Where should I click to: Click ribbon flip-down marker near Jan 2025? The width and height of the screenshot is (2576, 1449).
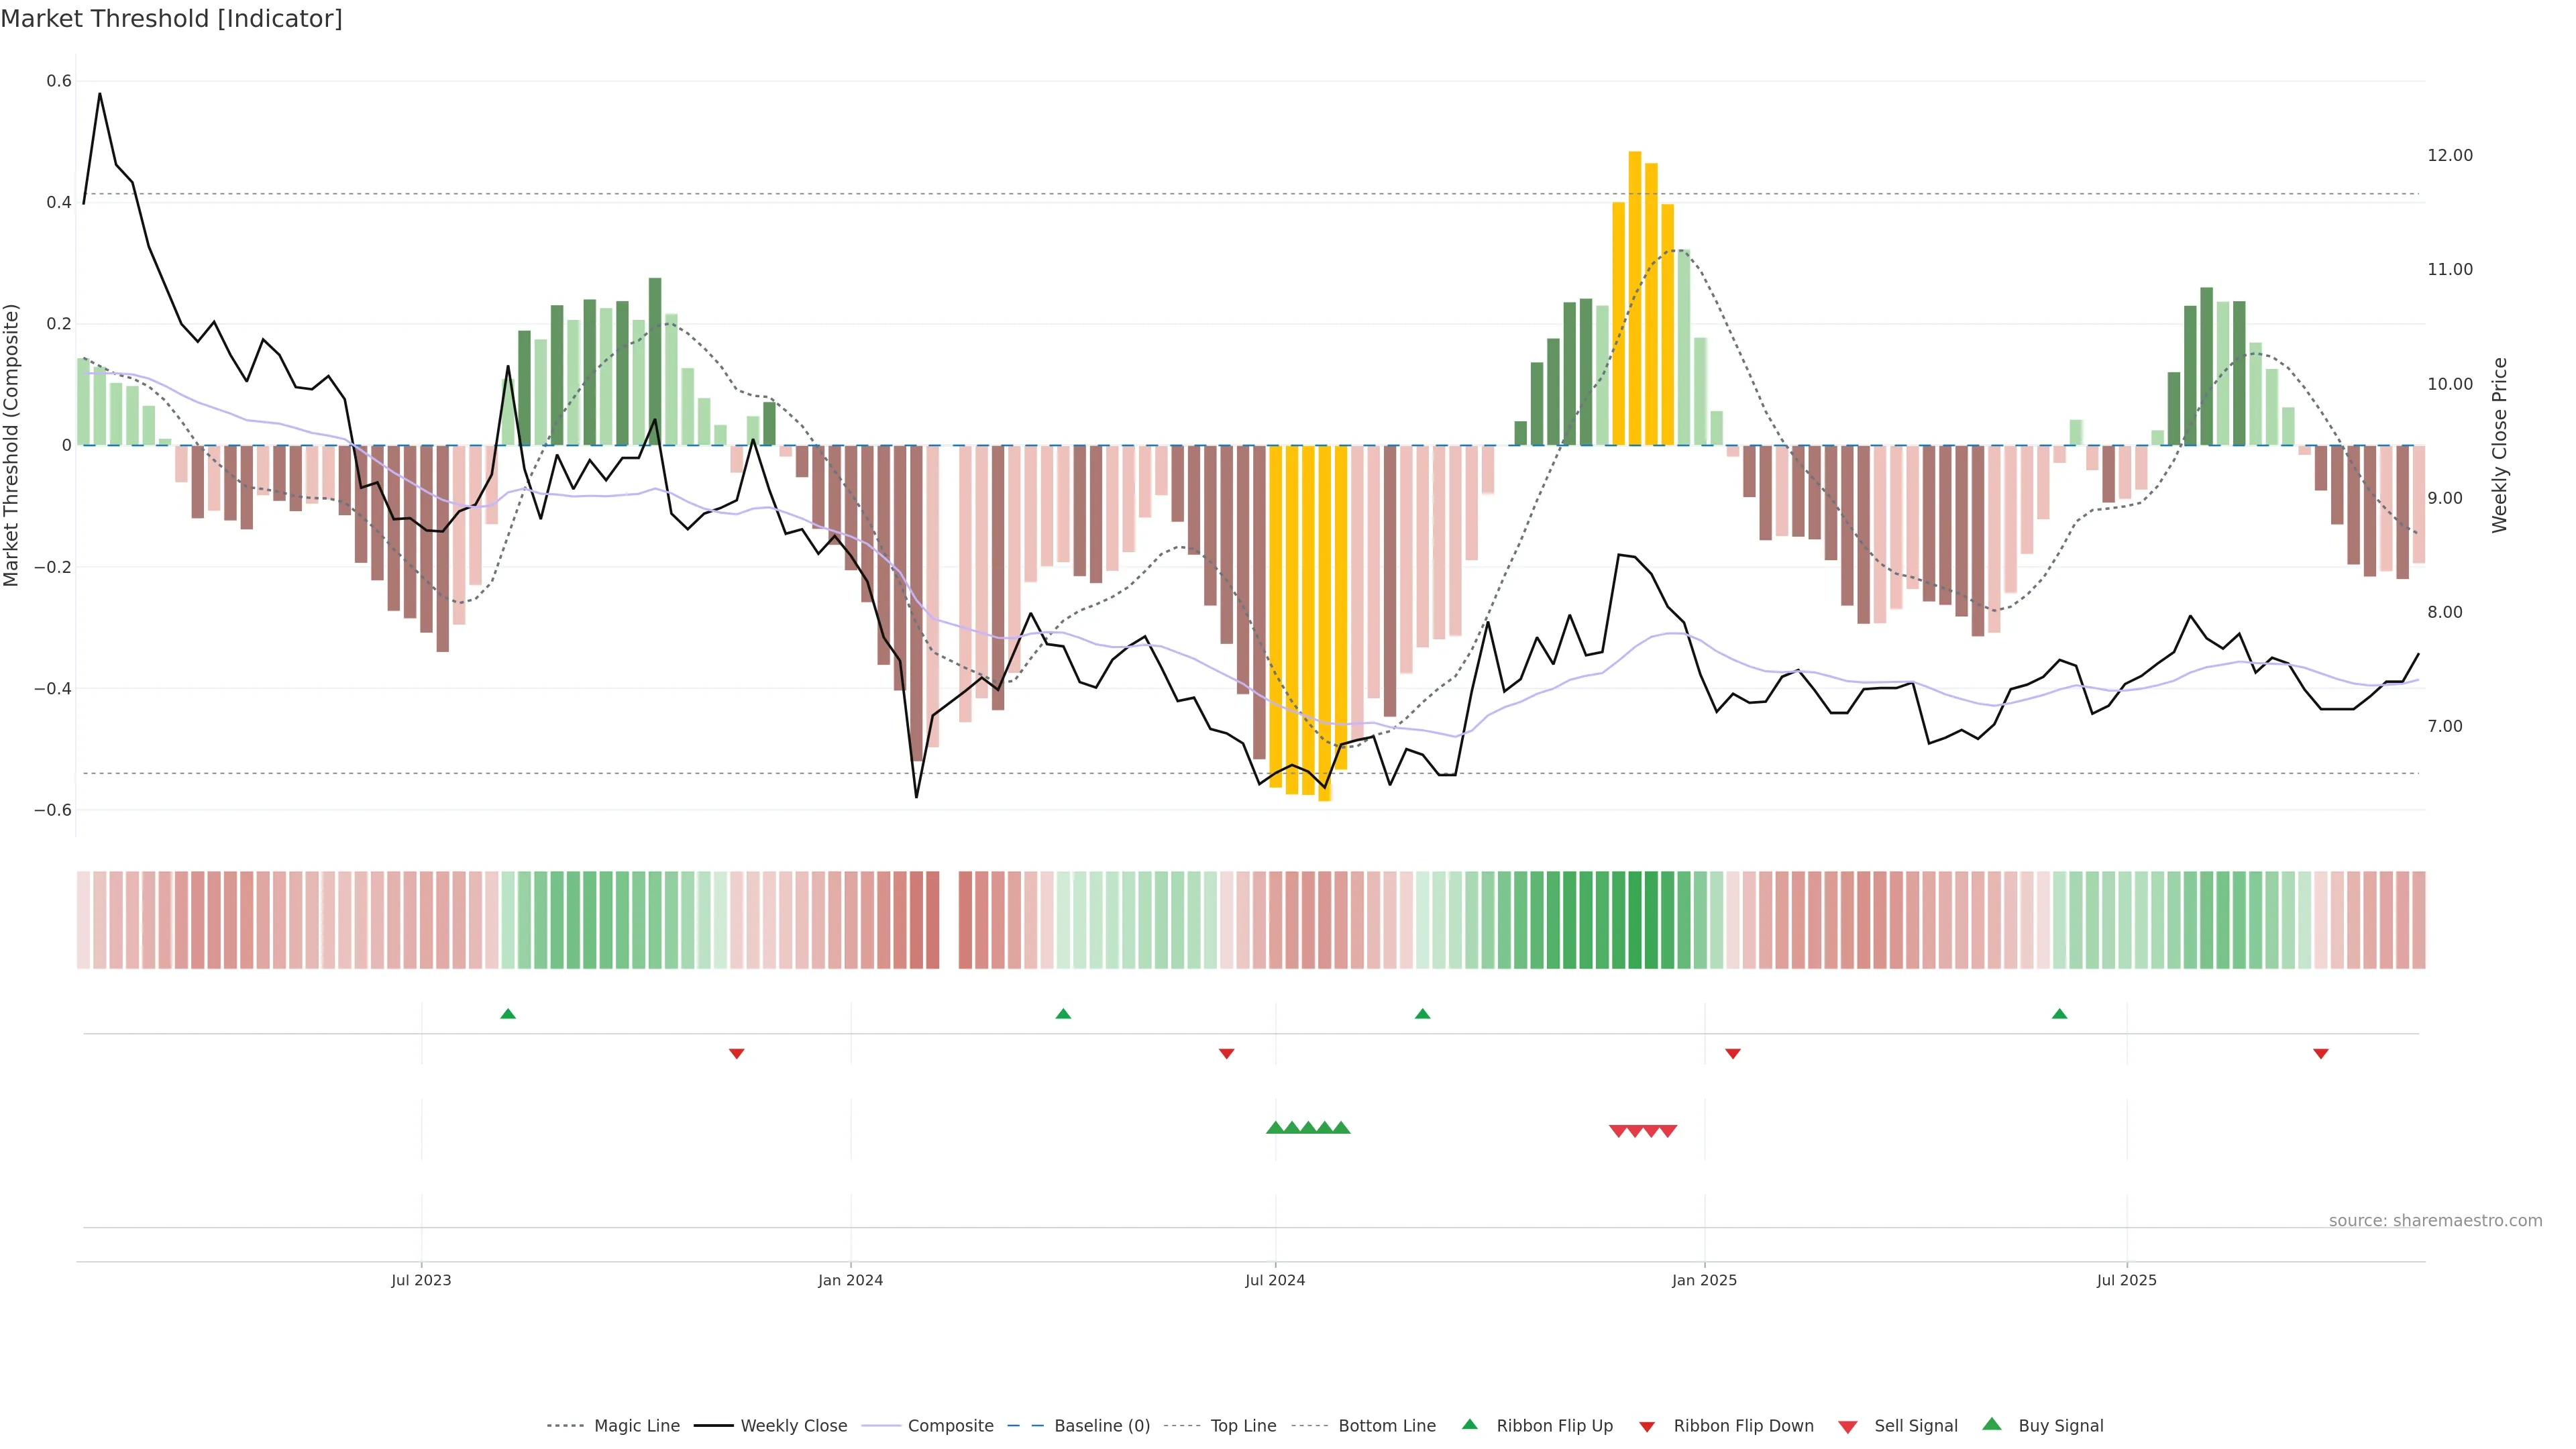(1733, 1054)
